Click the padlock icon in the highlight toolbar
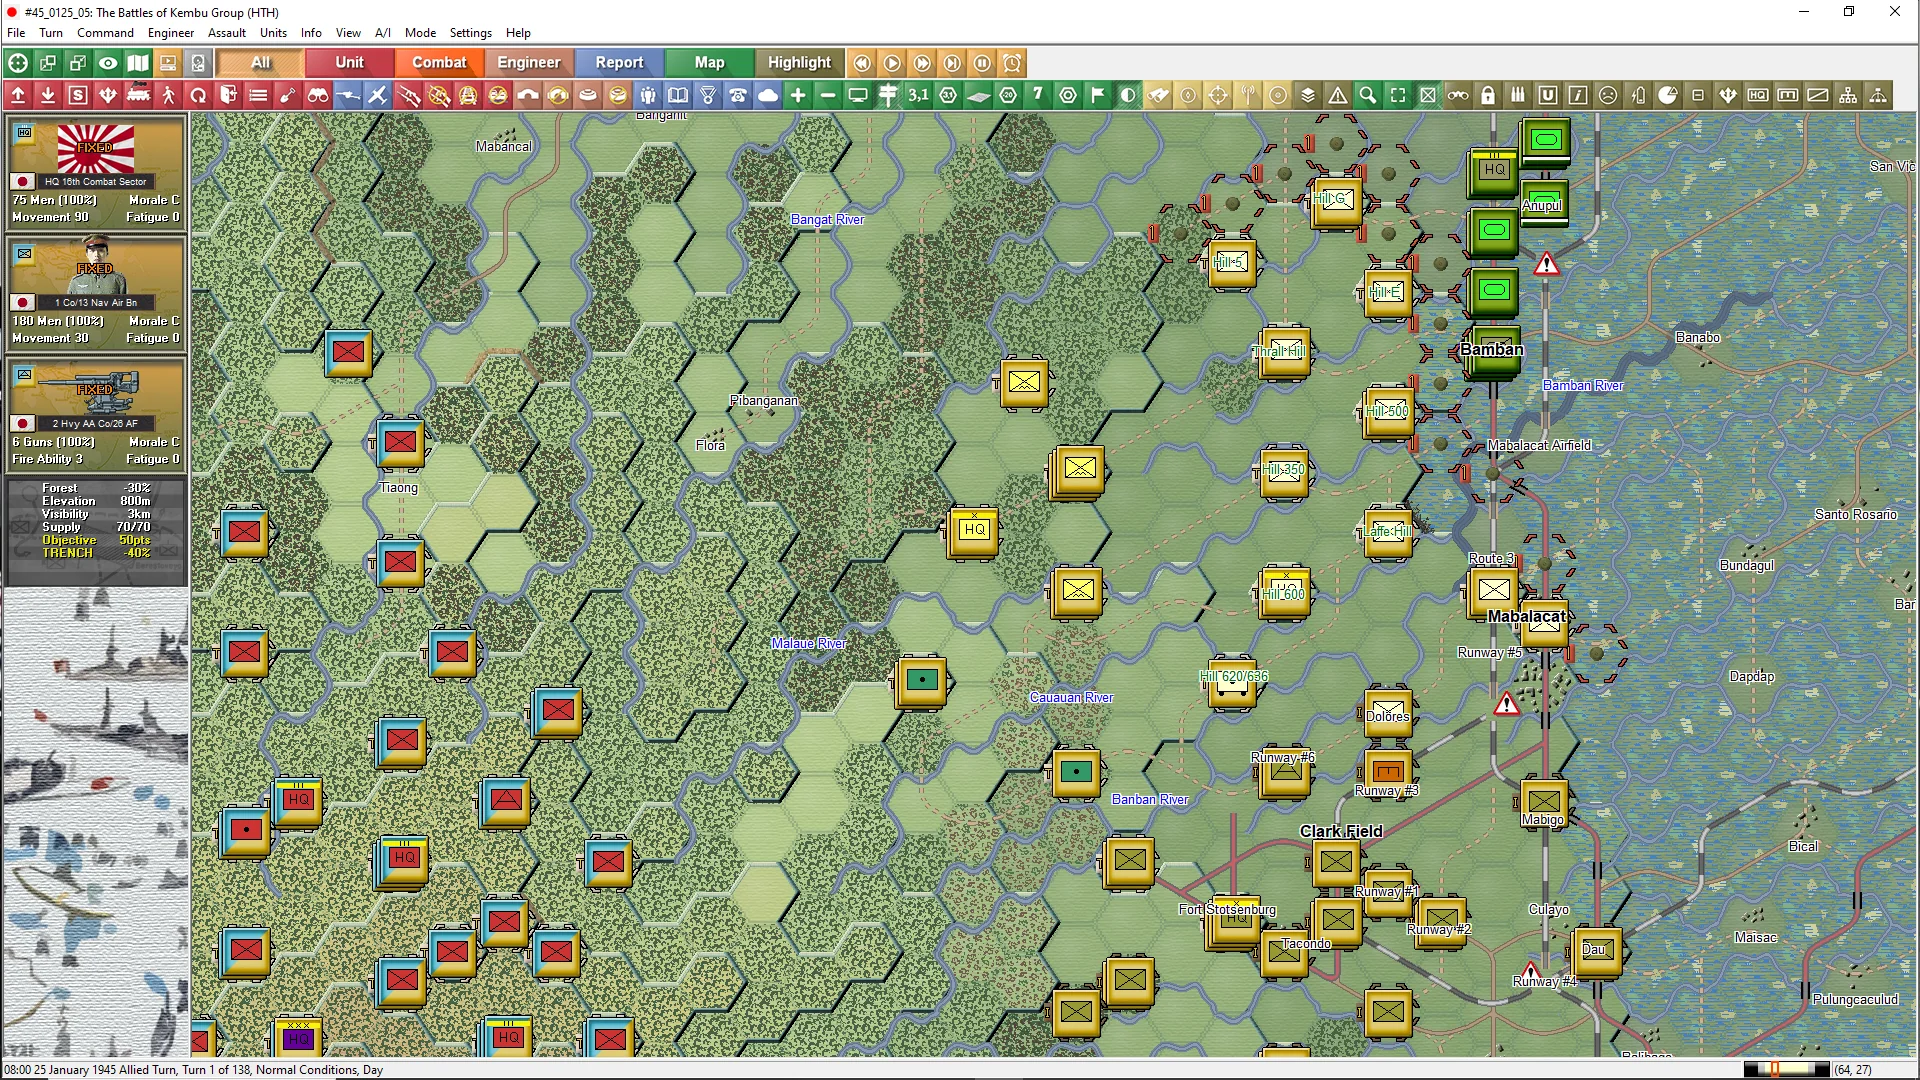The image size is (1920, 1080). [x=1488, y=96]
